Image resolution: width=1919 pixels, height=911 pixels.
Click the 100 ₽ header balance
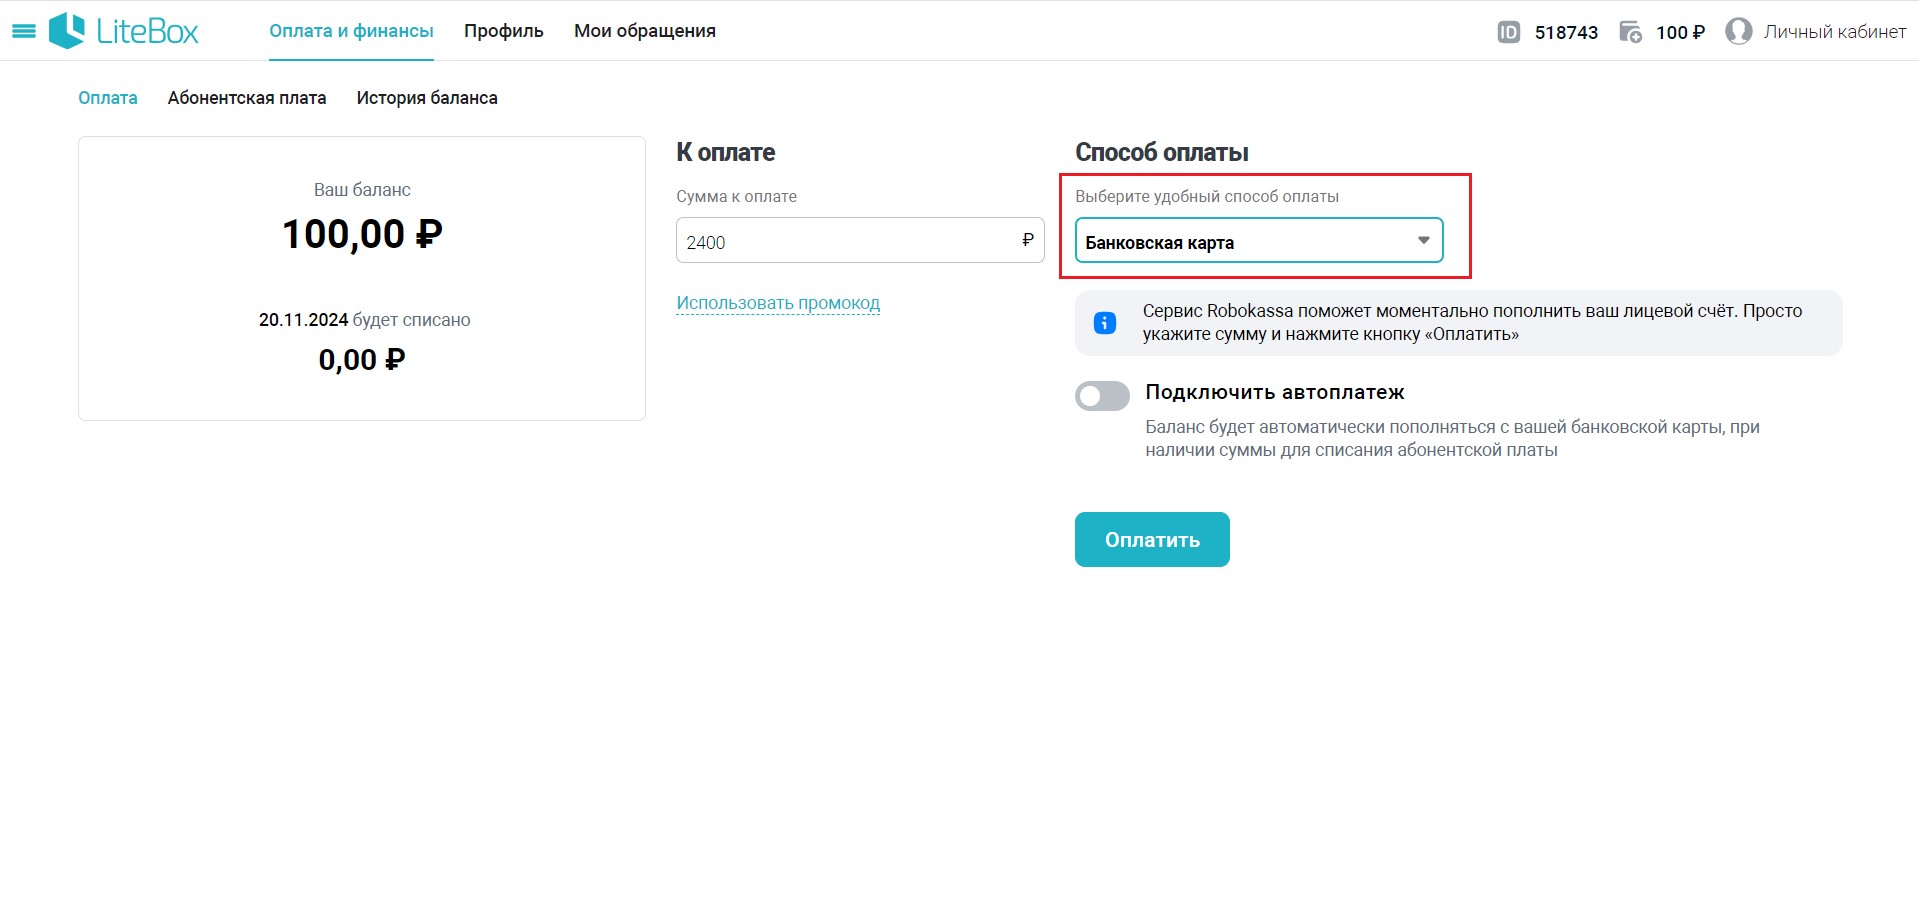pyautogui.click(x=1680, y=32)
